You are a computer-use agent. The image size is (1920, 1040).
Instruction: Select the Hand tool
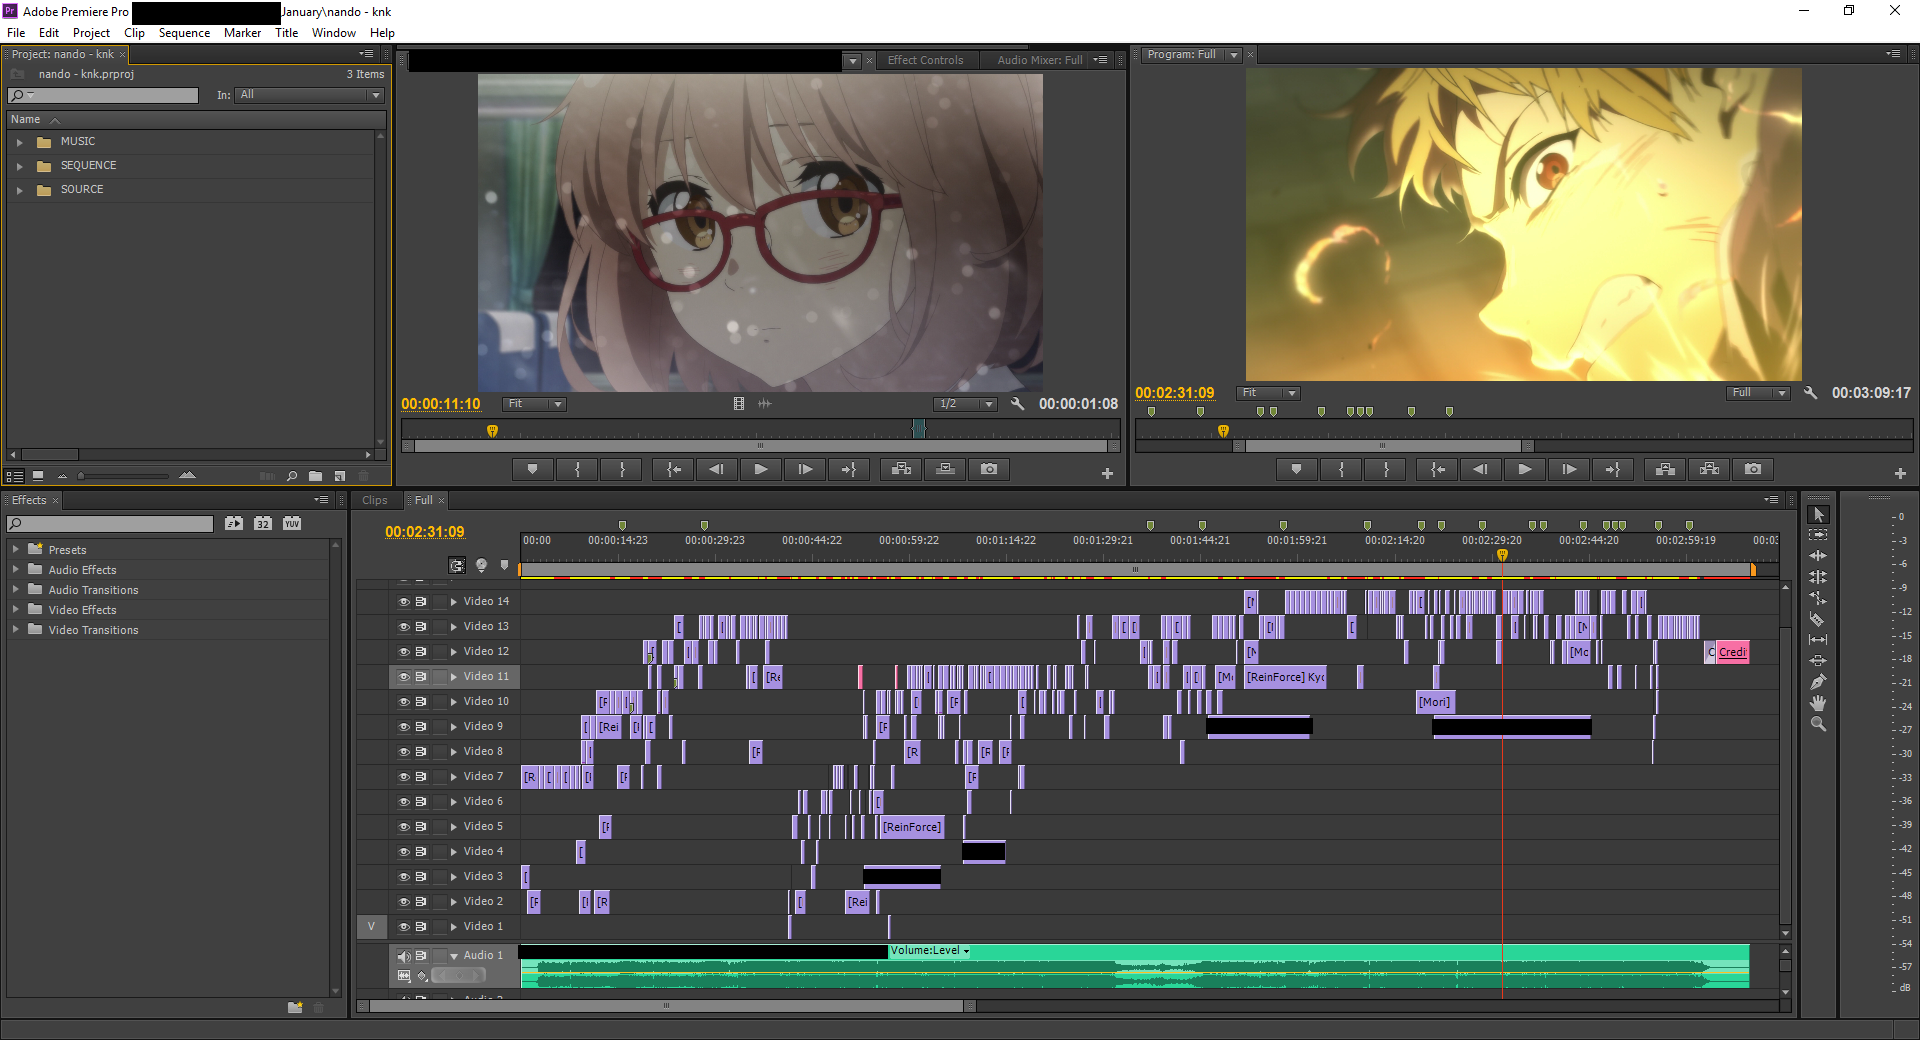1818,703
